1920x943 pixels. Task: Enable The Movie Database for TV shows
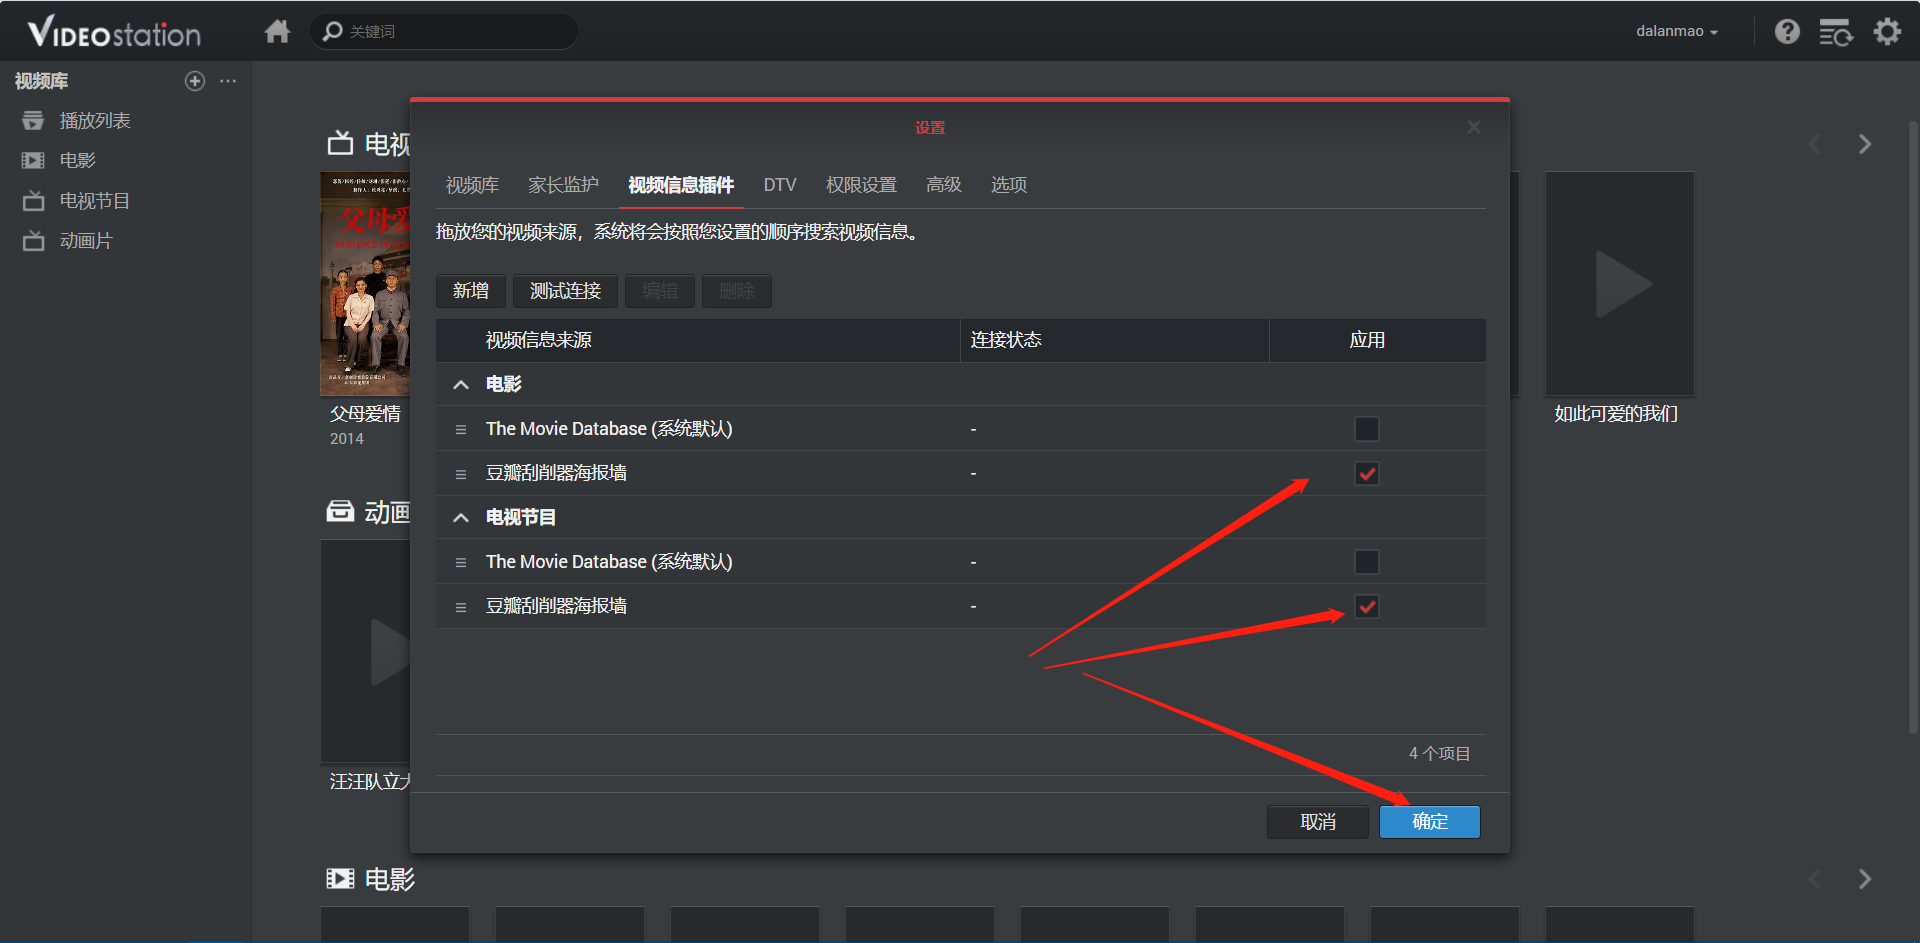1366,562
